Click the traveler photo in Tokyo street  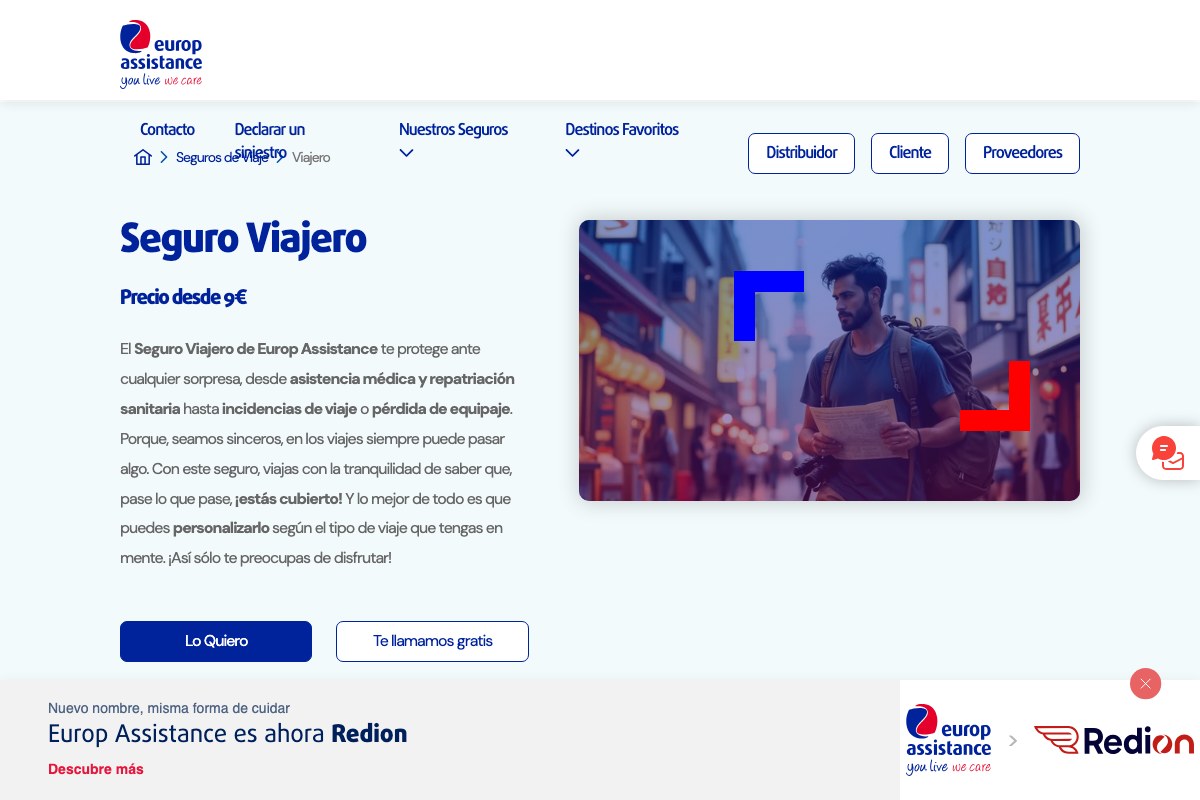829,360
